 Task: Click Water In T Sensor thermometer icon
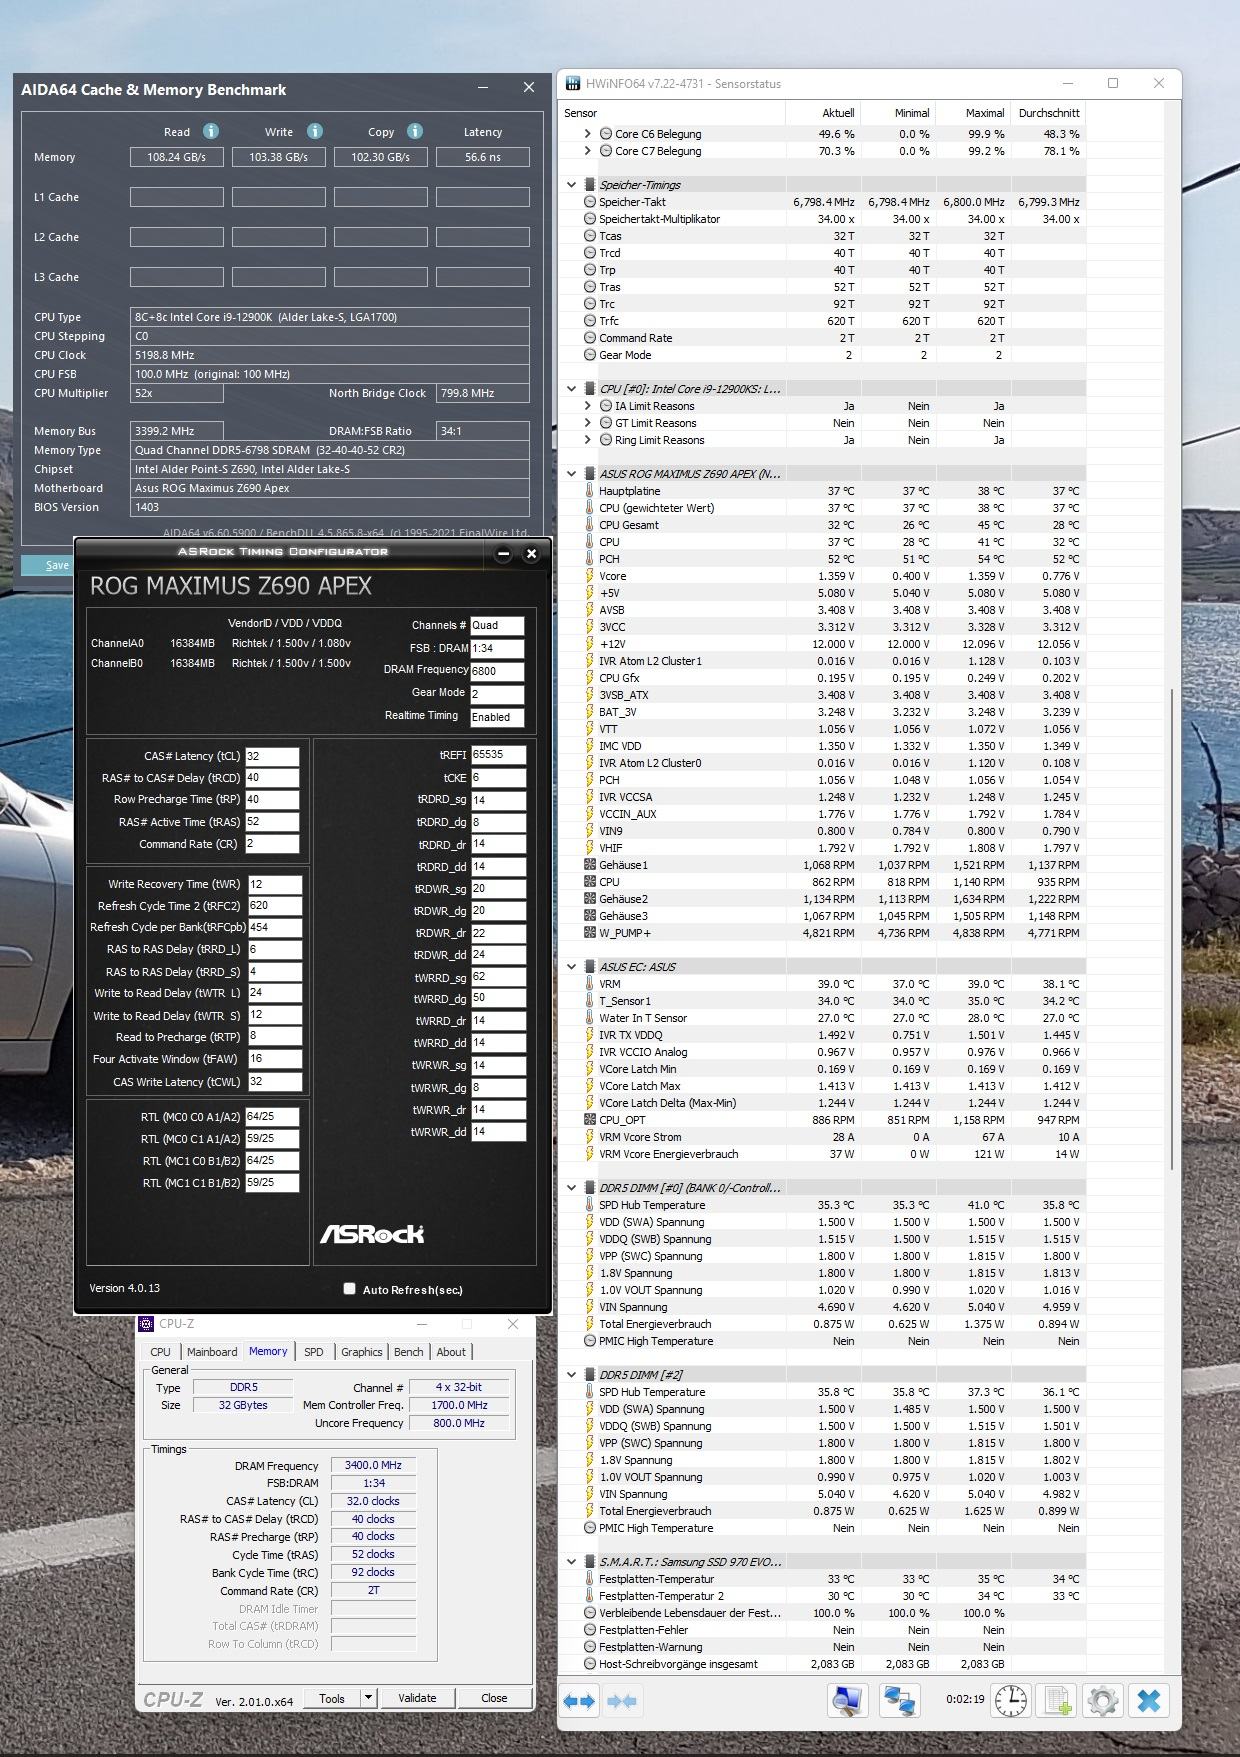click(x=590, y=1018)
